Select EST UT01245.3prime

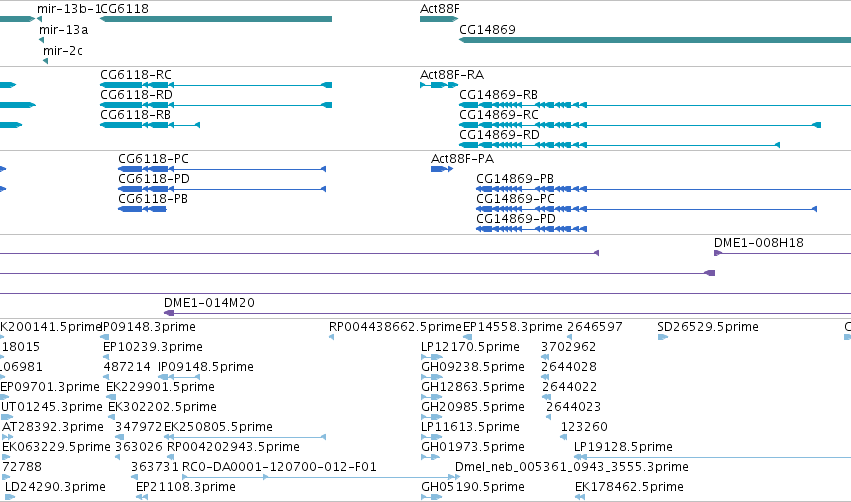click(52, 407)
